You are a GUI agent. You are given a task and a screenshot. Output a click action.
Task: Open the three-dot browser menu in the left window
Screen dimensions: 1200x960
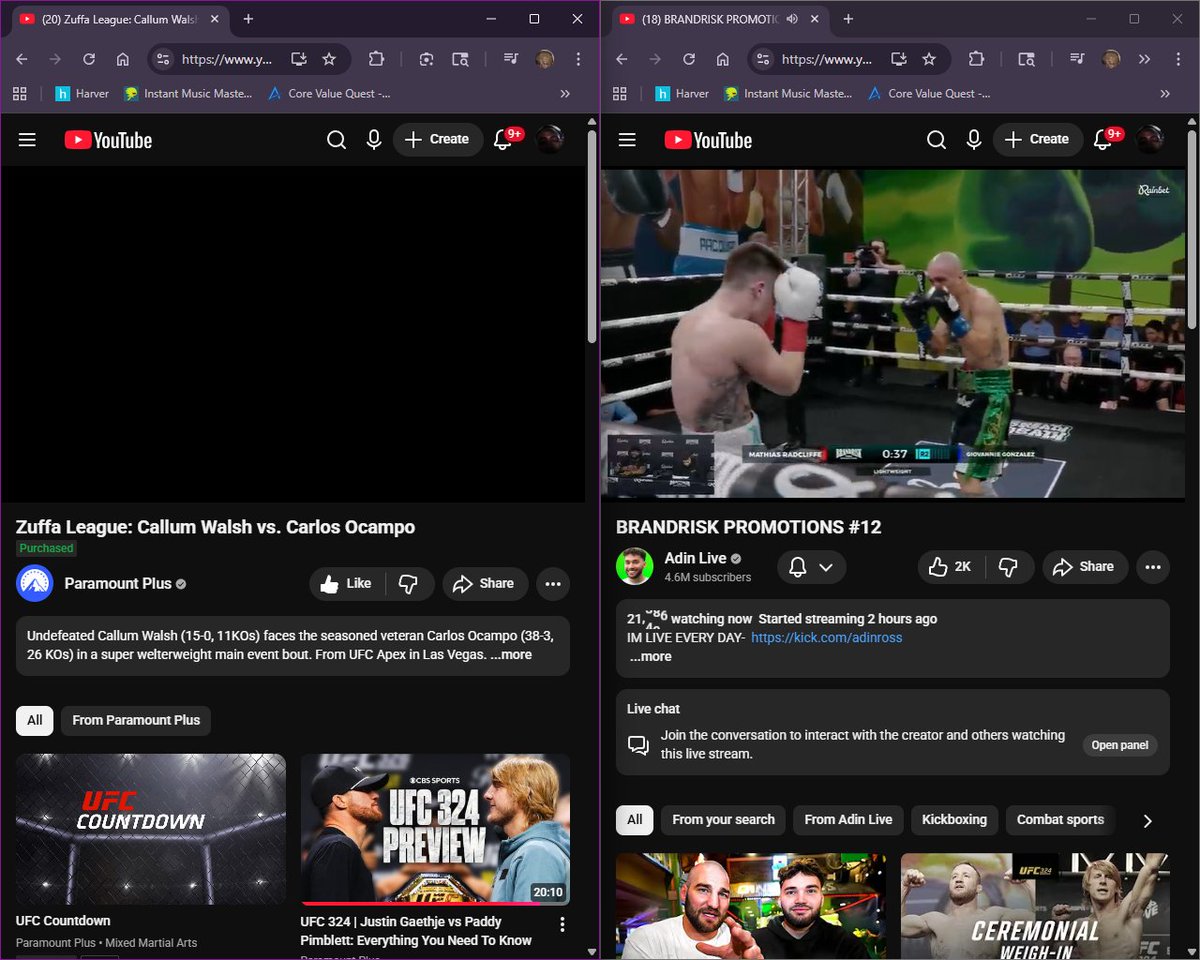pos(579,59)
